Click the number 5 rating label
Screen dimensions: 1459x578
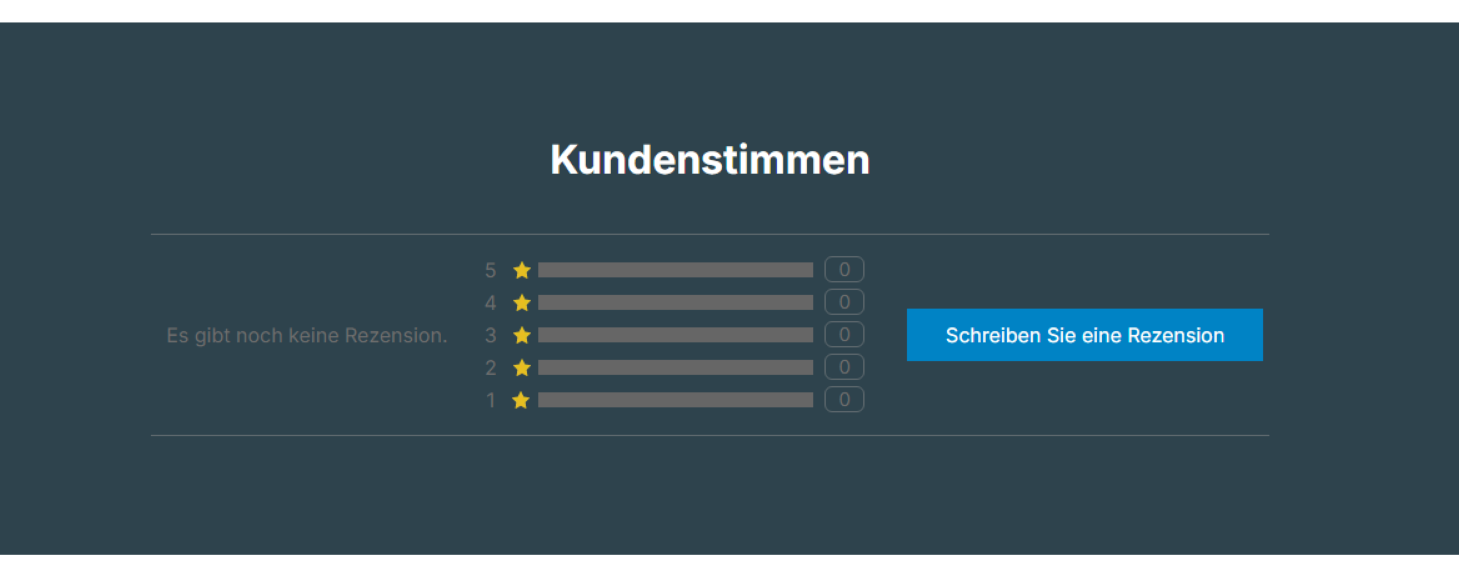490,270
